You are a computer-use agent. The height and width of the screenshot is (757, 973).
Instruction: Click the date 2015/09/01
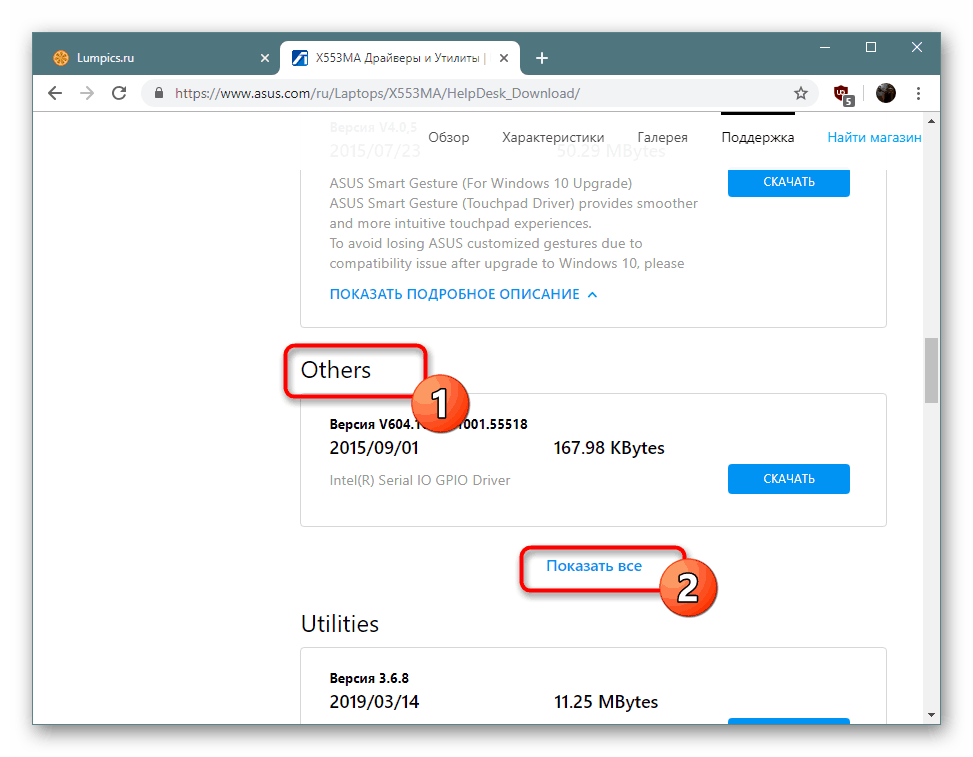point(374,448)
